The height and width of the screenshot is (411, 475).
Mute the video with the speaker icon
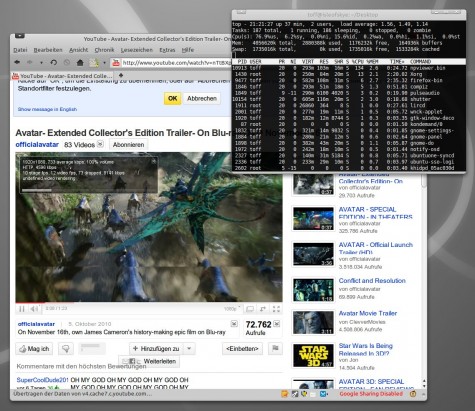pos(34,309)
